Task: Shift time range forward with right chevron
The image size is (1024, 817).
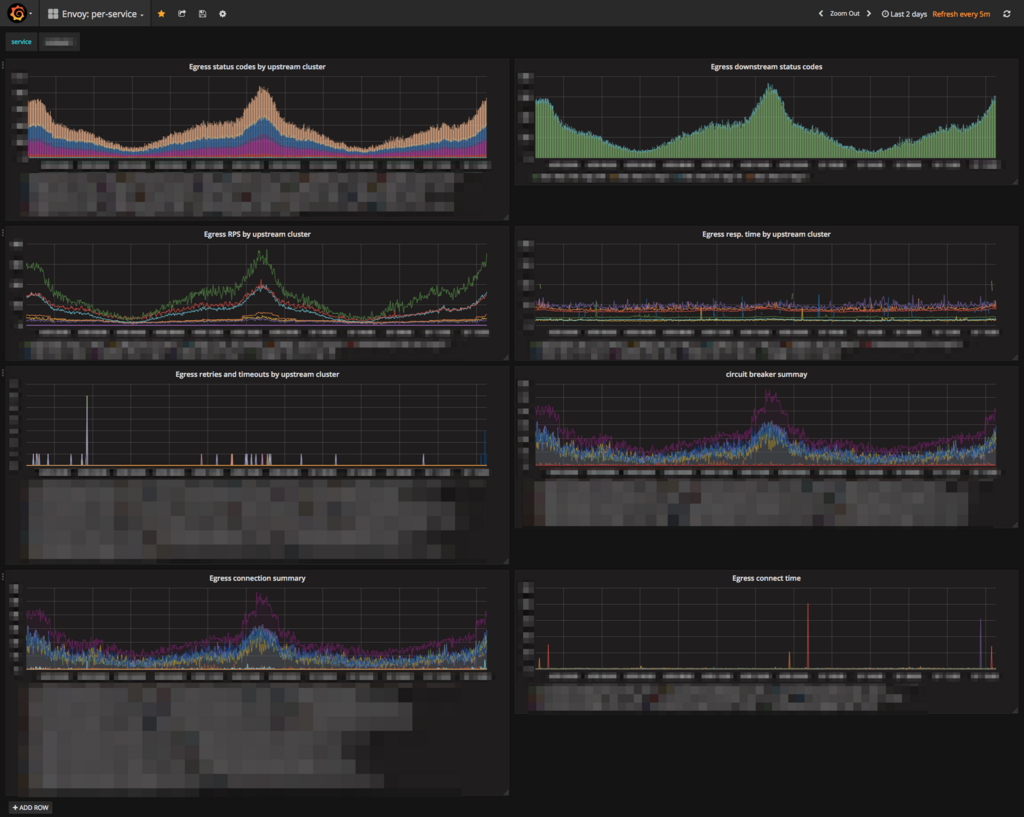Action: tap(868, 14)
